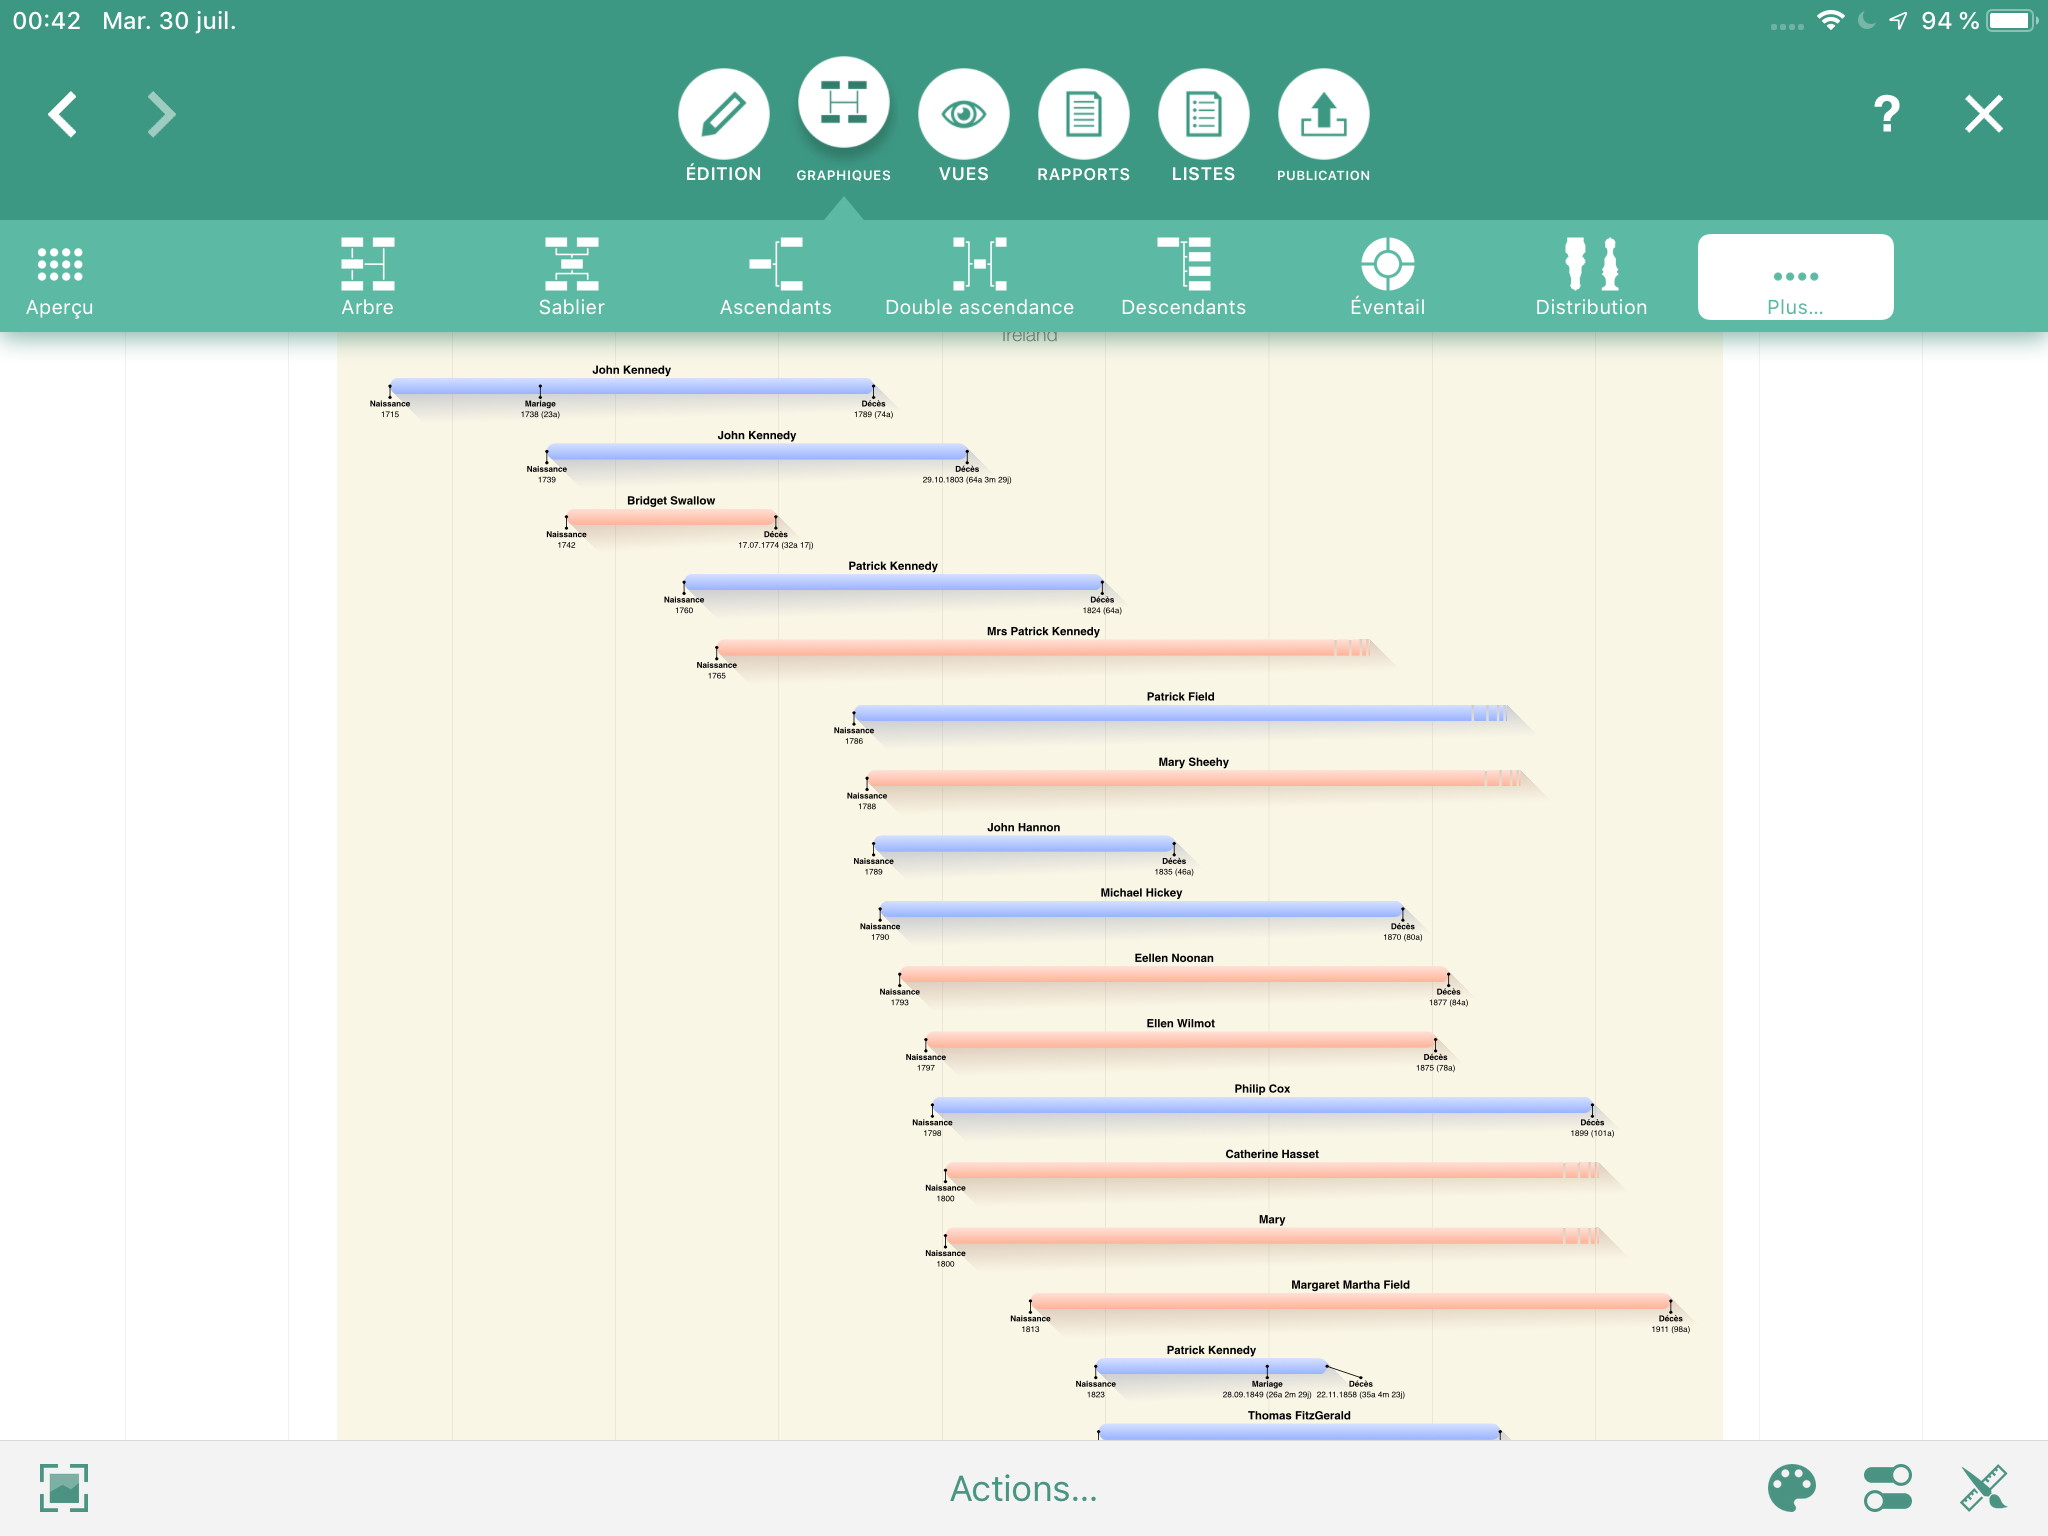
Task: Open the Actions... menu
Action: tap(1023, 1488)
